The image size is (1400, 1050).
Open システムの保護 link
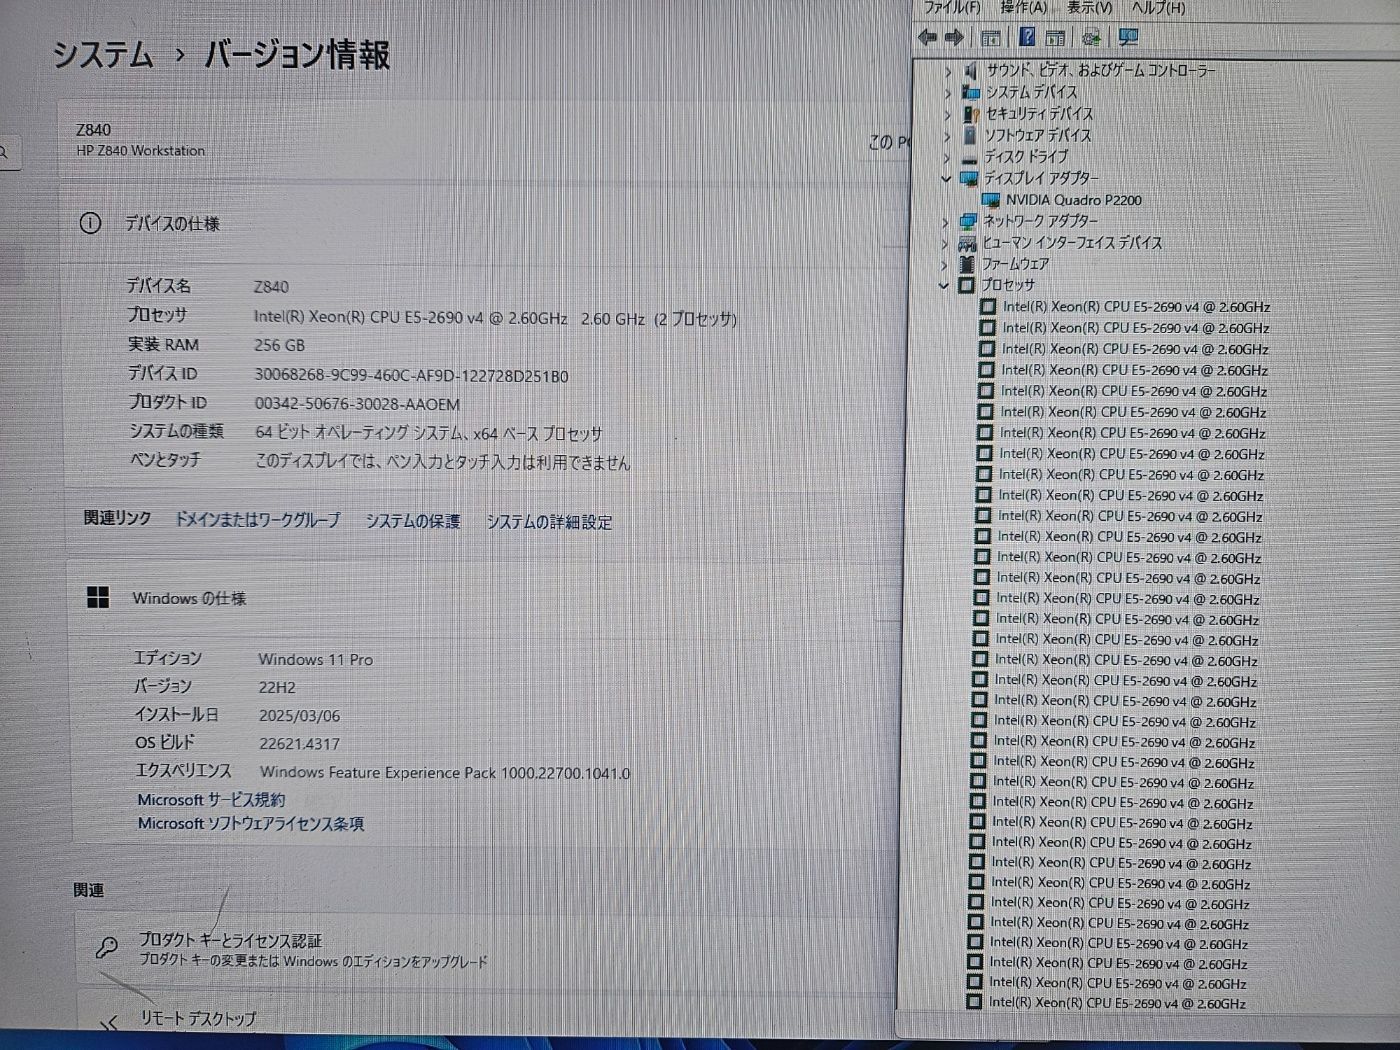tap(412, 521)
